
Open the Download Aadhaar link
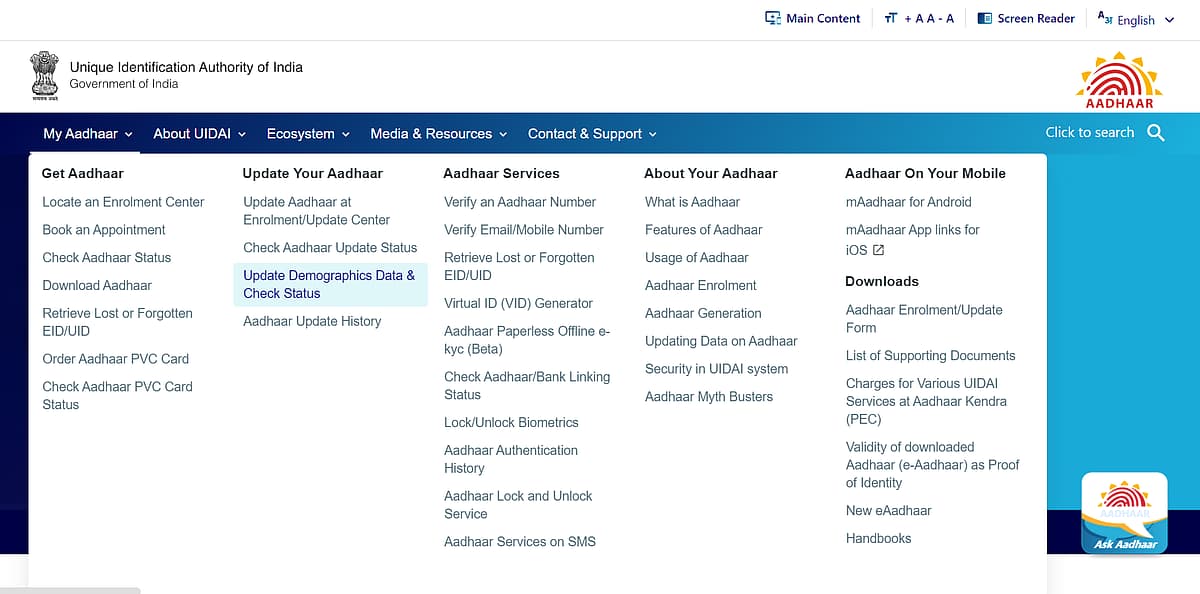tap(97, 285)
